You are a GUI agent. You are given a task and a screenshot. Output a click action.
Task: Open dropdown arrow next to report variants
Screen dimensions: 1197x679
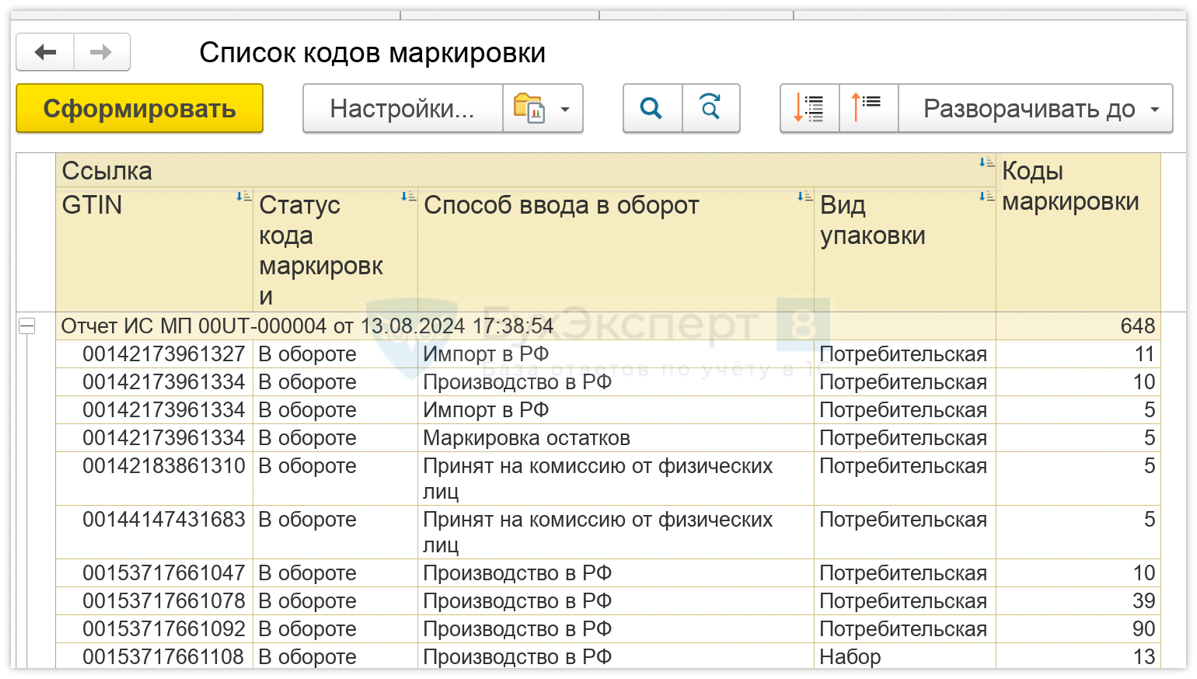pyautogui.click(x=565, y=109)
